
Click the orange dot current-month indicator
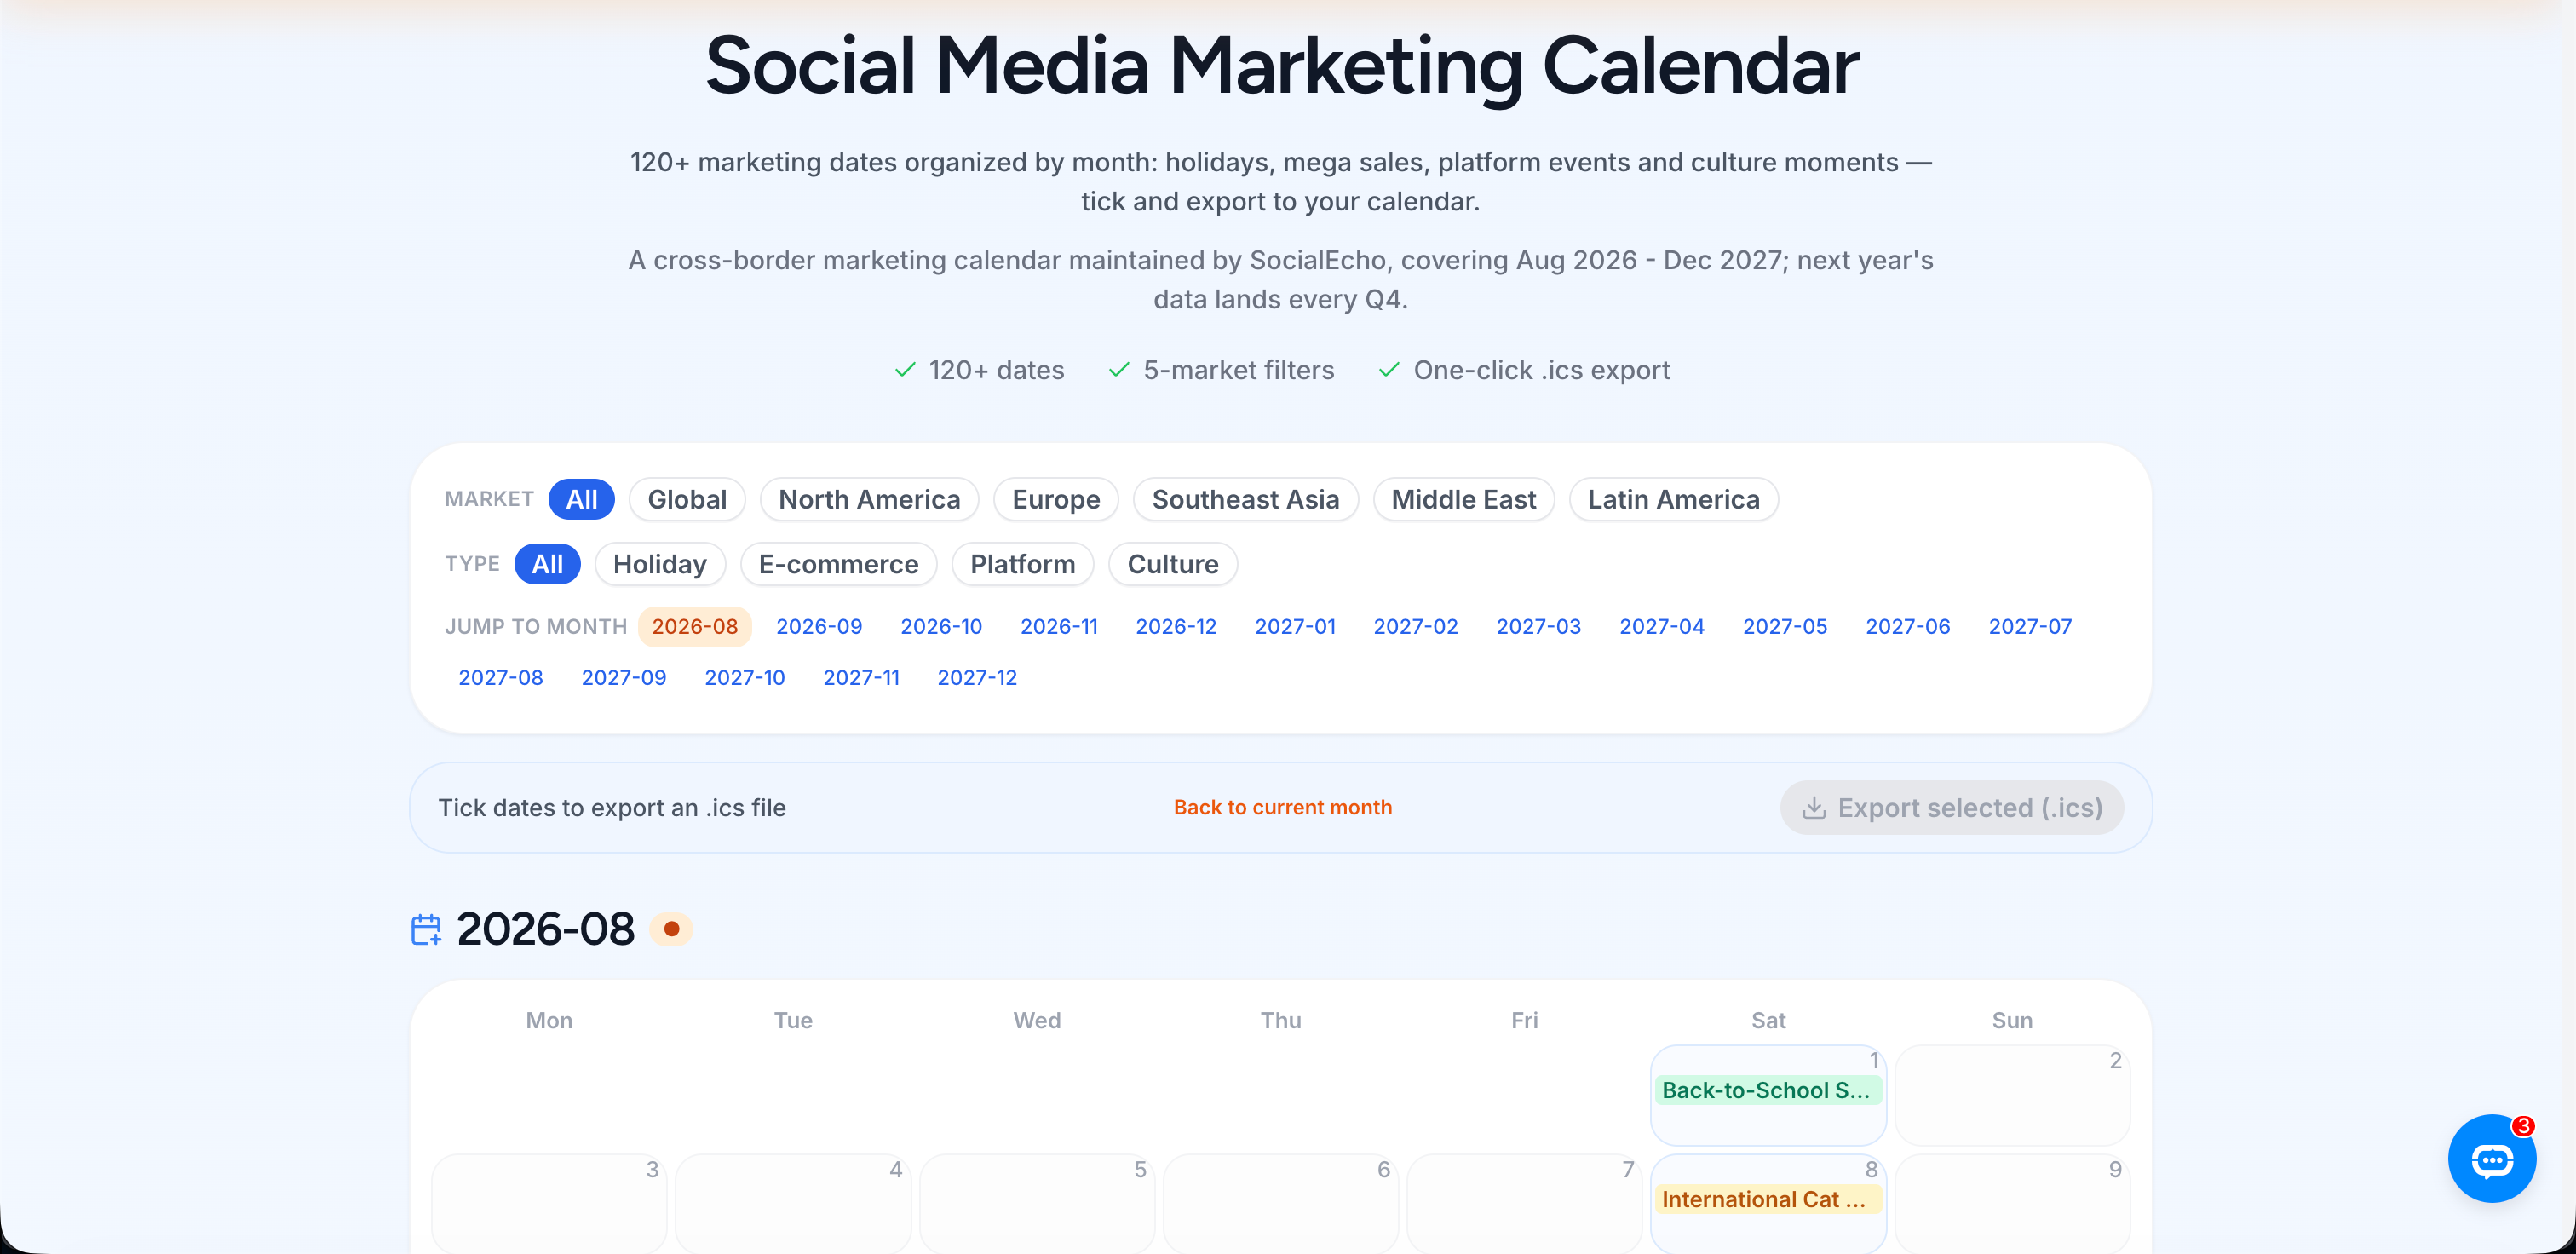(x=671, y=929)
